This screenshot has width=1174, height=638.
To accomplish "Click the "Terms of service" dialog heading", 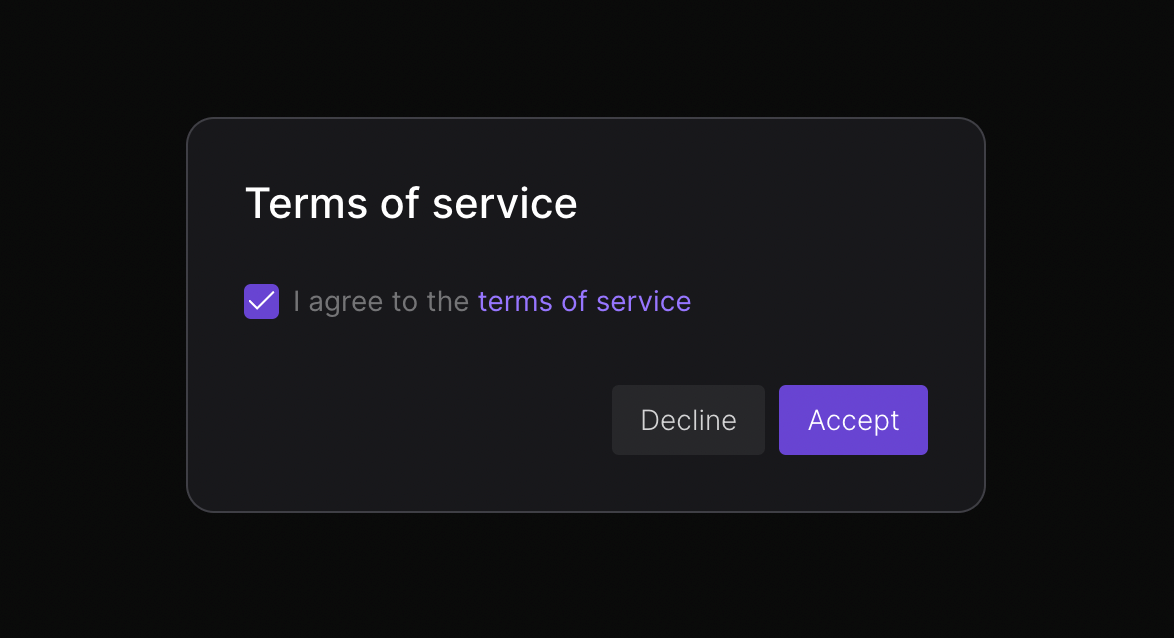I will click(411, 203).
